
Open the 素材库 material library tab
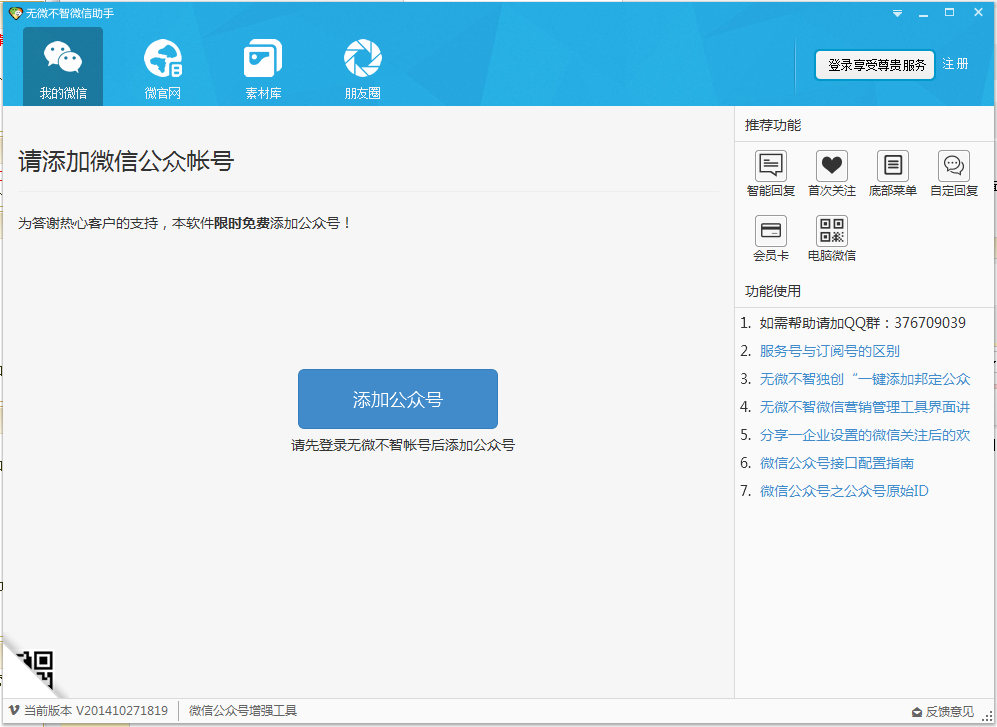263,67
